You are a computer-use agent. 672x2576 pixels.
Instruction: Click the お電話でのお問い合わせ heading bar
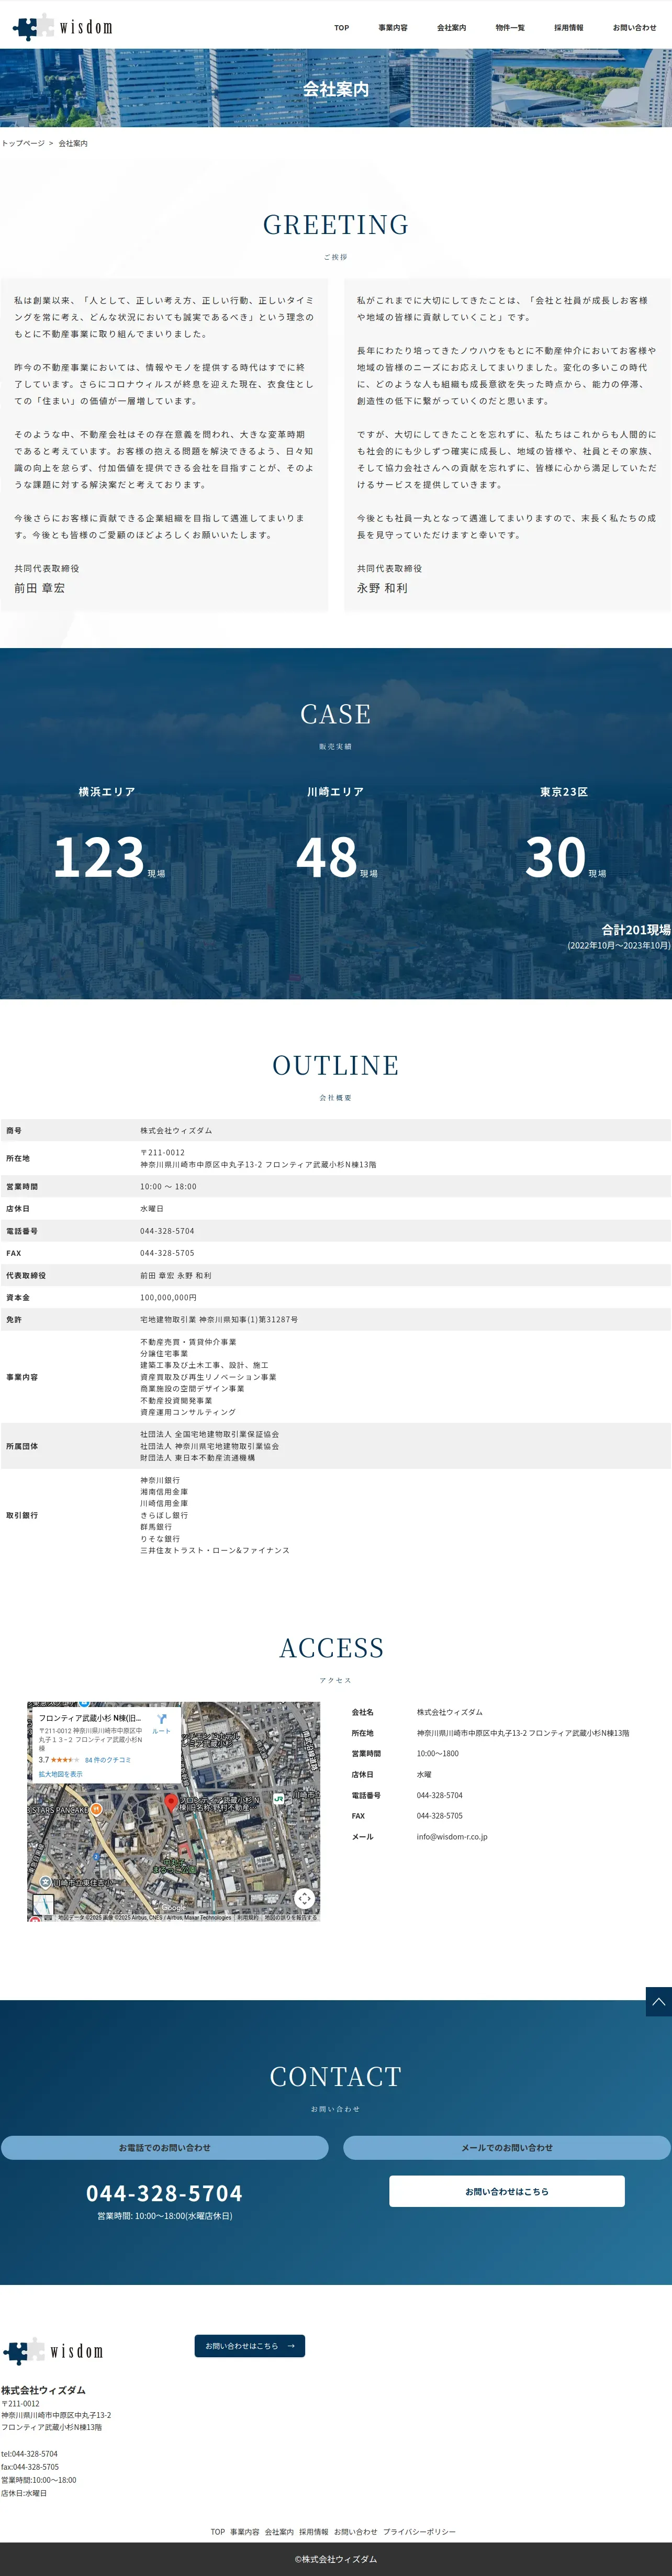point(165,2148)
